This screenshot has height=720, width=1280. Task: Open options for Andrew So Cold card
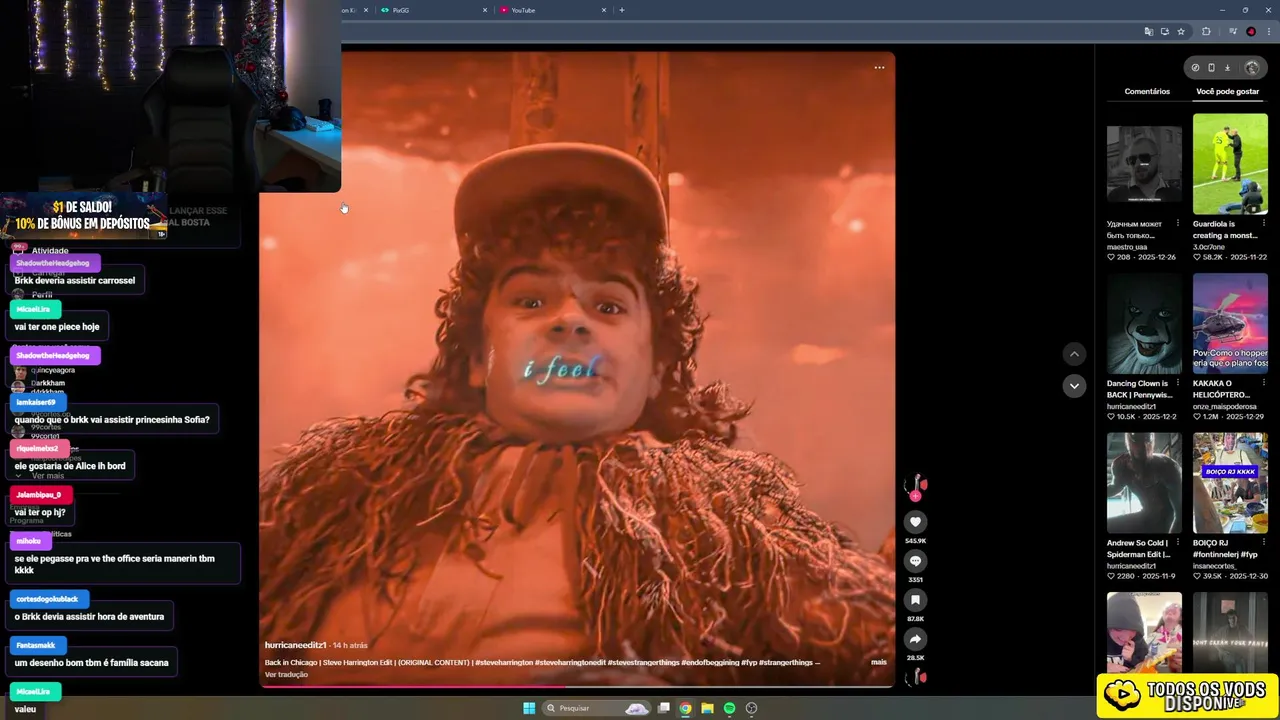coord(1177,543)
